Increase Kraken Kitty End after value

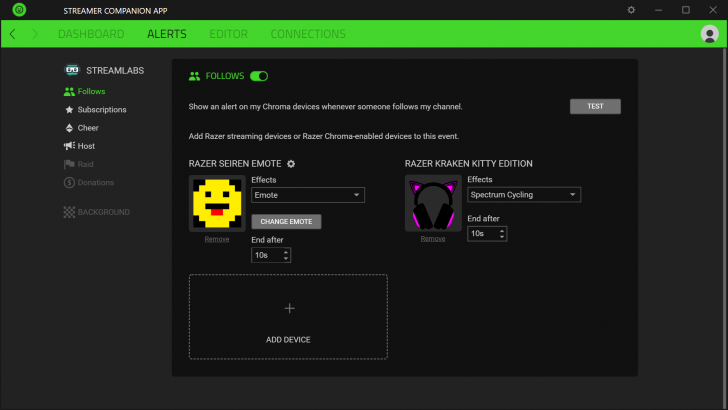tap(502, 231)
